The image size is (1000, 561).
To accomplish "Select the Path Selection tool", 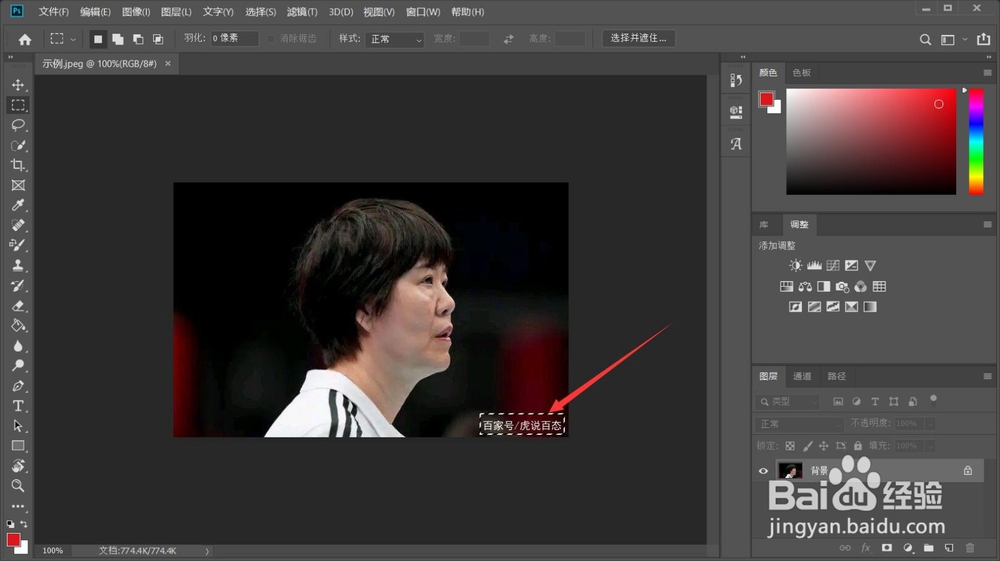I will pyautogui.click(x=18, y=426).
